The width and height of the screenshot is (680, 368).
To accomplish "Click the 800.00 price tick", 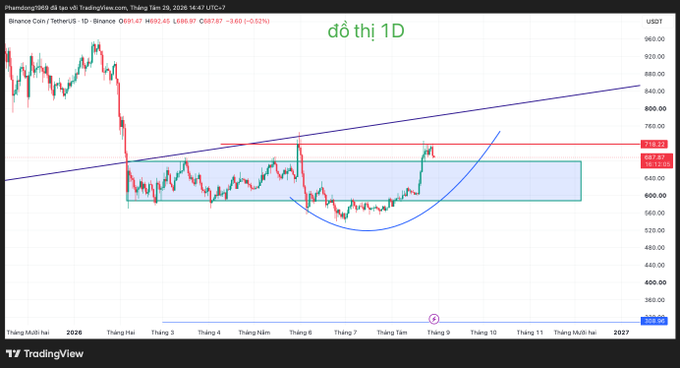I will click(655, 109).
